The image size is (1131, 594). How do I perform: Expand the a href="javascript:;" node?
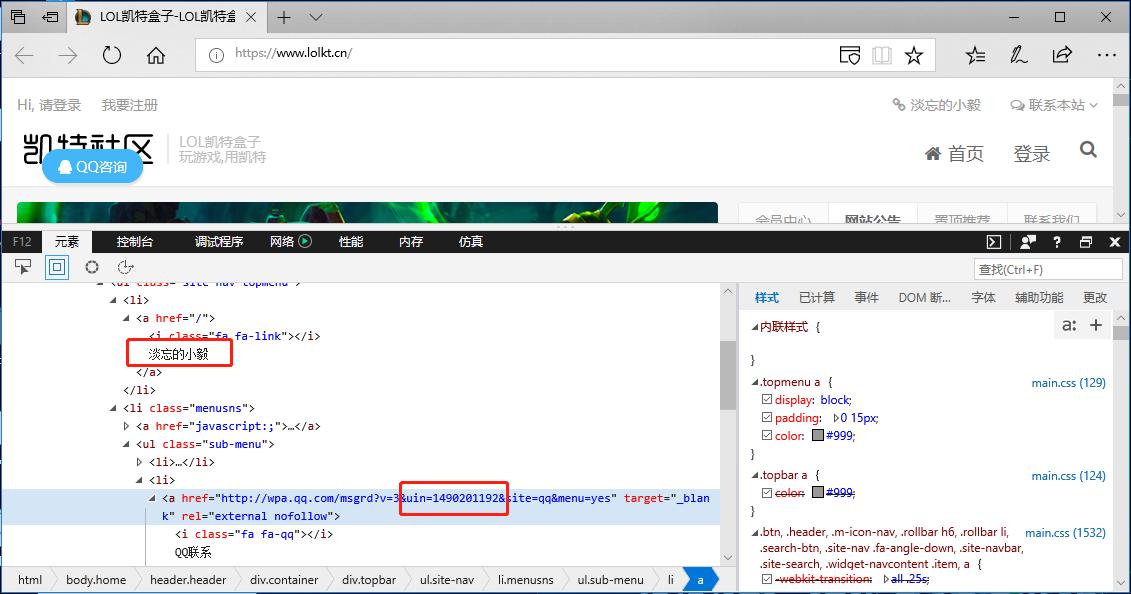click(x=127, y=426)
